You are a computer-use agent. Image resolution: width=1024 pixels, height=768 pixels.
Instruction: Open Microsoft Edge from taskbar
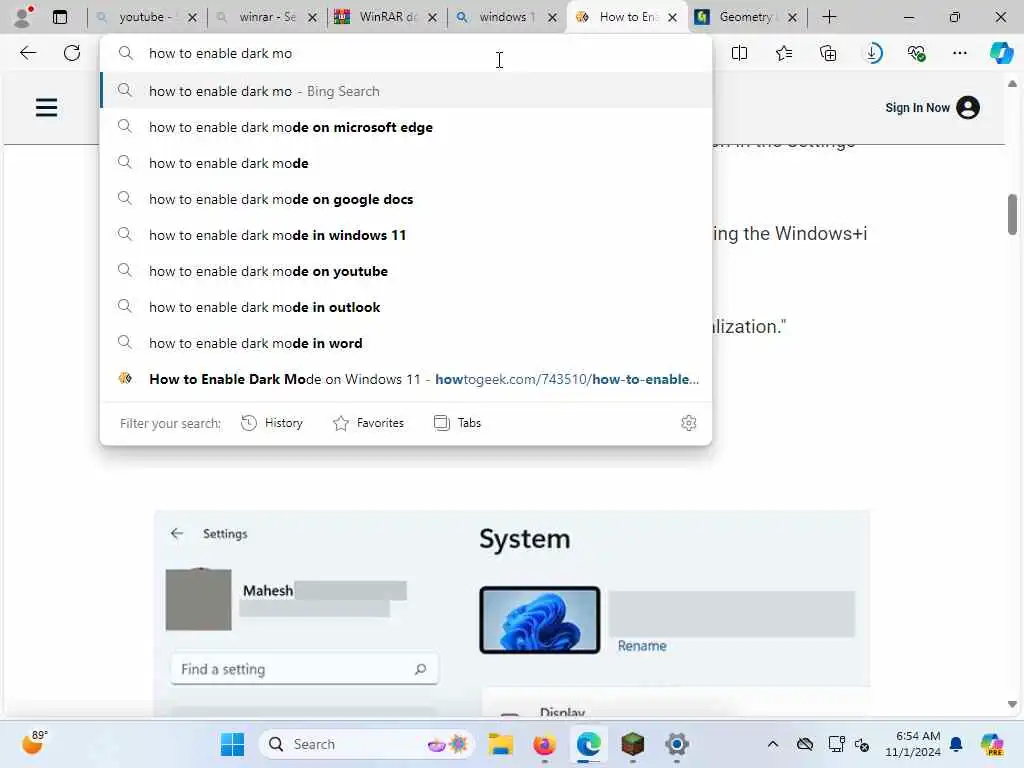(588, 744)
